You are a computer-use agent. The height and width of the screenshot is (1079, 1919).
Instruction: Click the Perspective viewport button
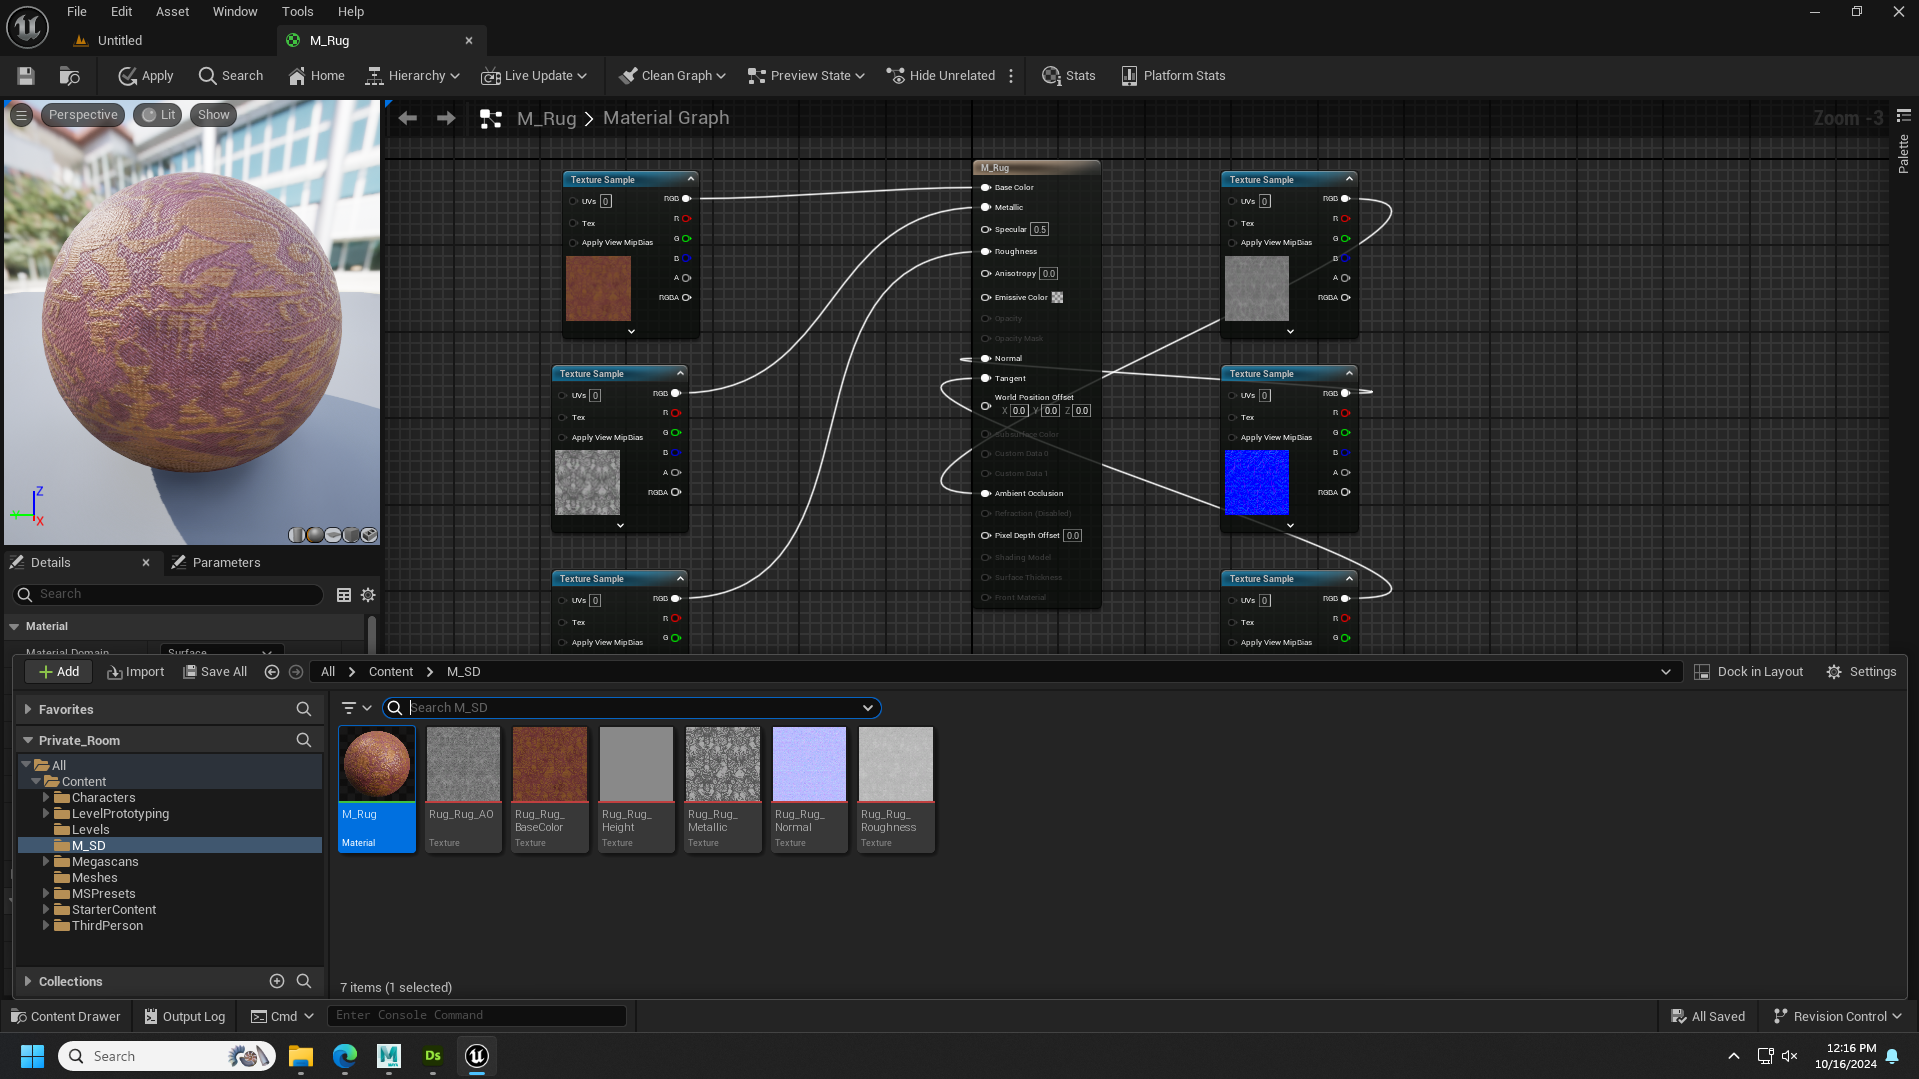coord(83,115)
